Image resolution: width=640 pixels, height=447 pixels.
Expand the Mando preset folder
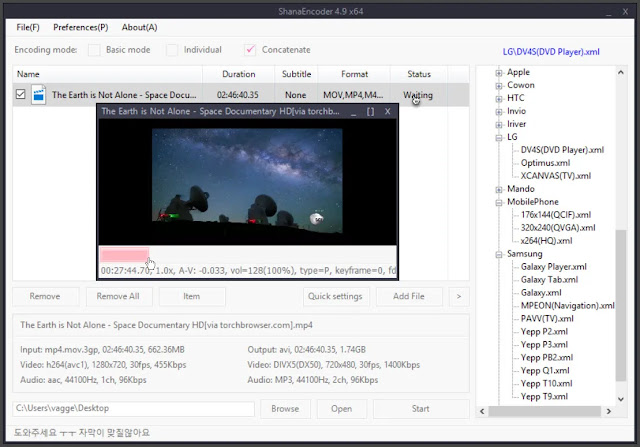pyautogui.click(x=498, y=189)
